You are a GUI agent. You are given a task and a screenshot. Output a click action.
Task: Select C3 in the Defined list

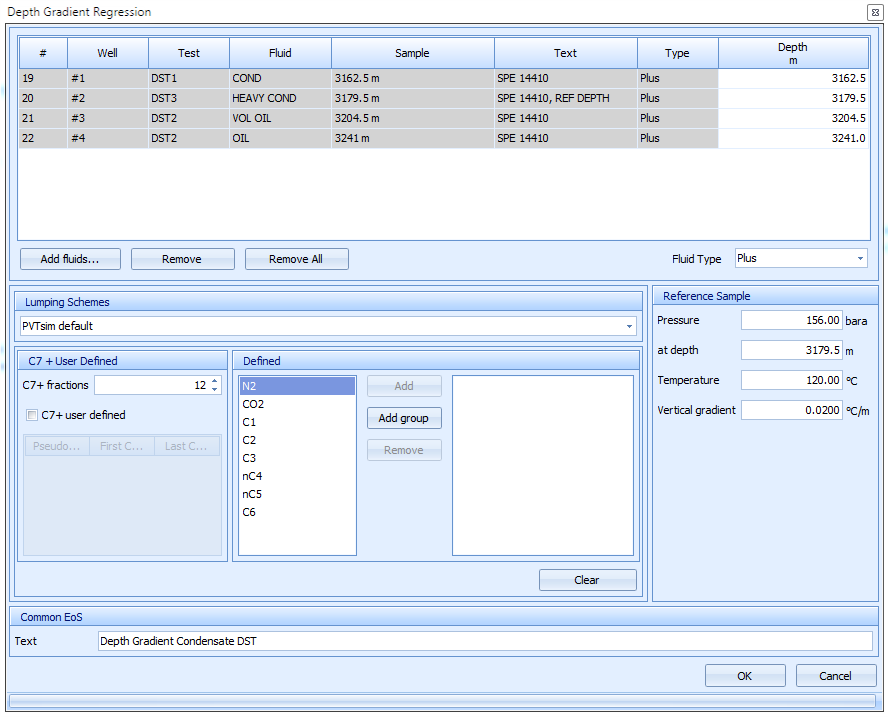tap(297, 458)
